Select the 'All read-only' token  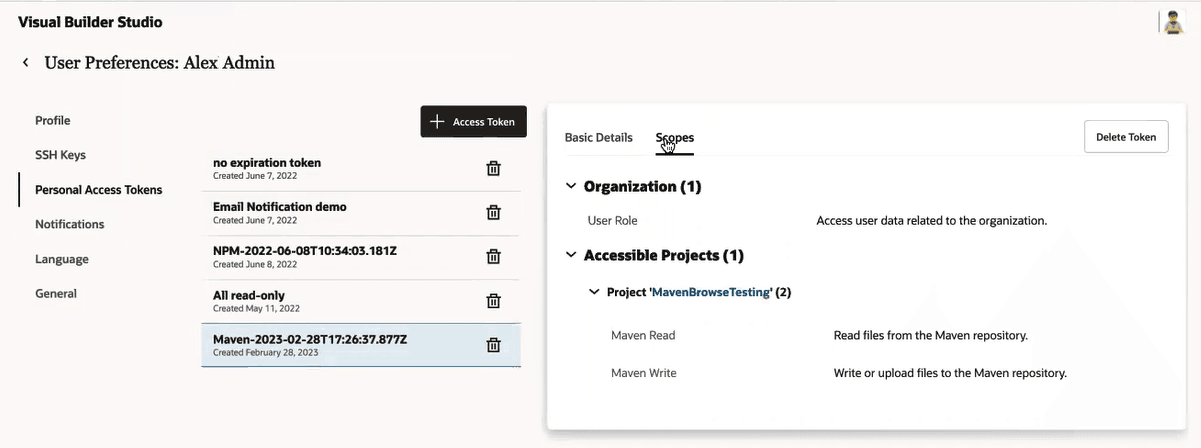(x=361, y=301)
